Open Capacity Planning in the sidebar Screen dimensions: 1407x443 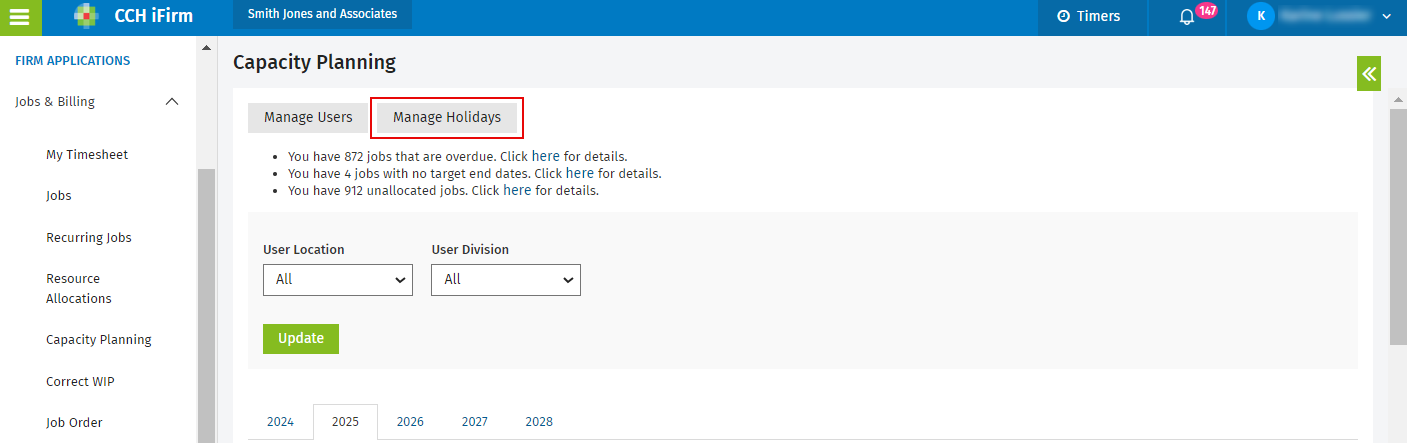[99, 340]
